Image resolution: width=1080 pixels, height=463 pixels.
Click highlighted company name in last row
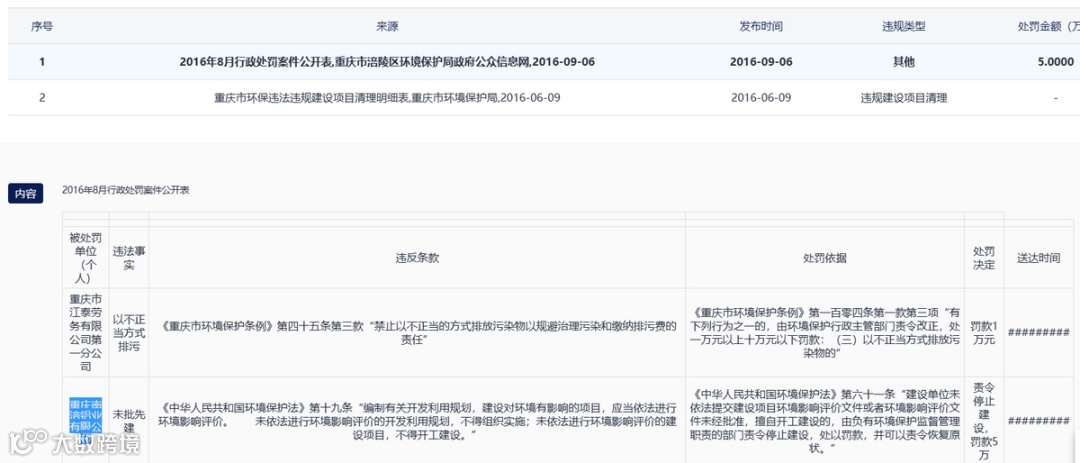[85, 421]
